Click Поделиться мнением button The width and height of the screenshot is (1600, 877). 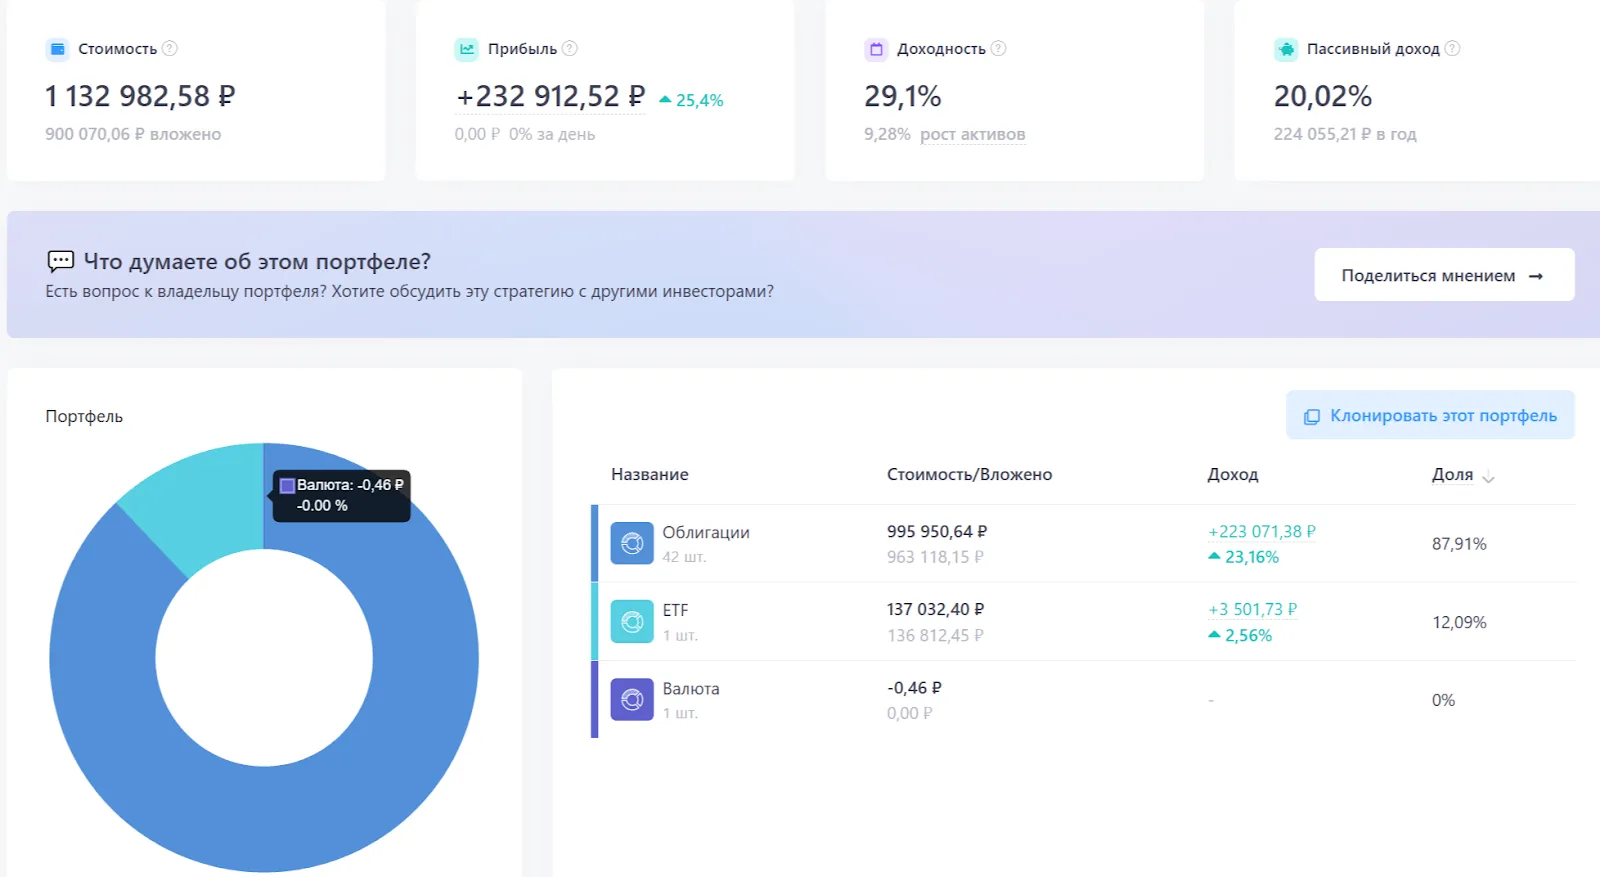pos(1444,275)
